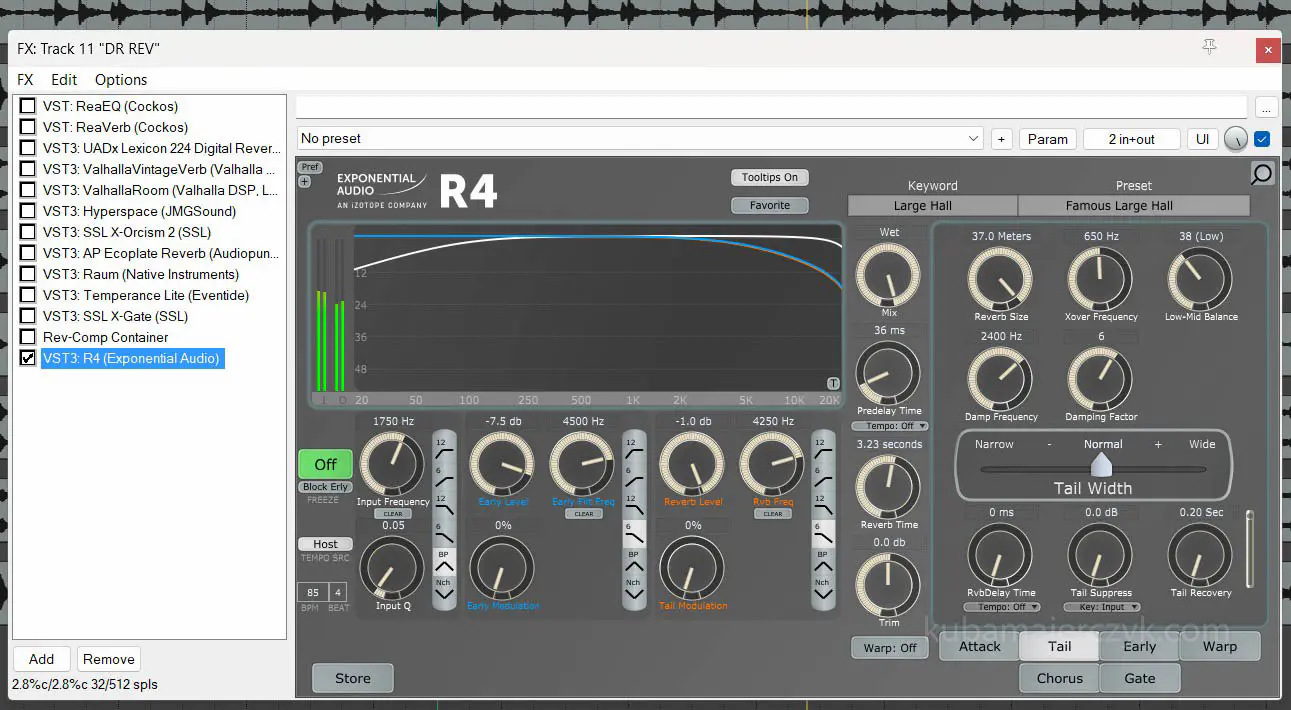Click the Store button

click(x=352, y=678)
